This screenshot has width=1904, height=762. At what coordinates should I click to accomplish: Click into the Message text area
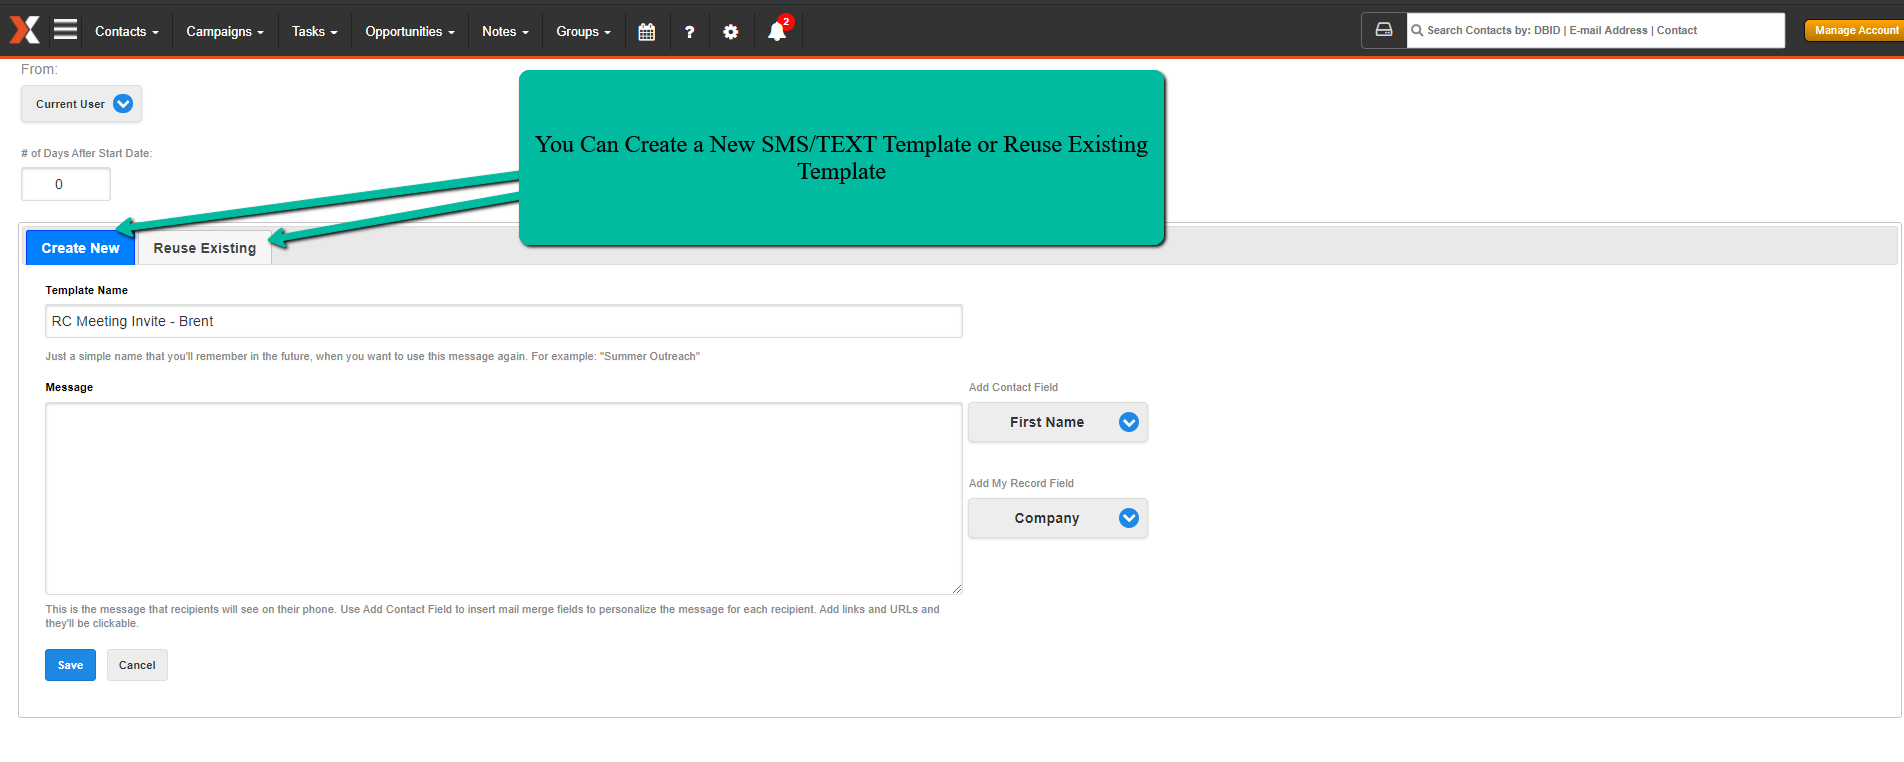click(x=504, y=498)
